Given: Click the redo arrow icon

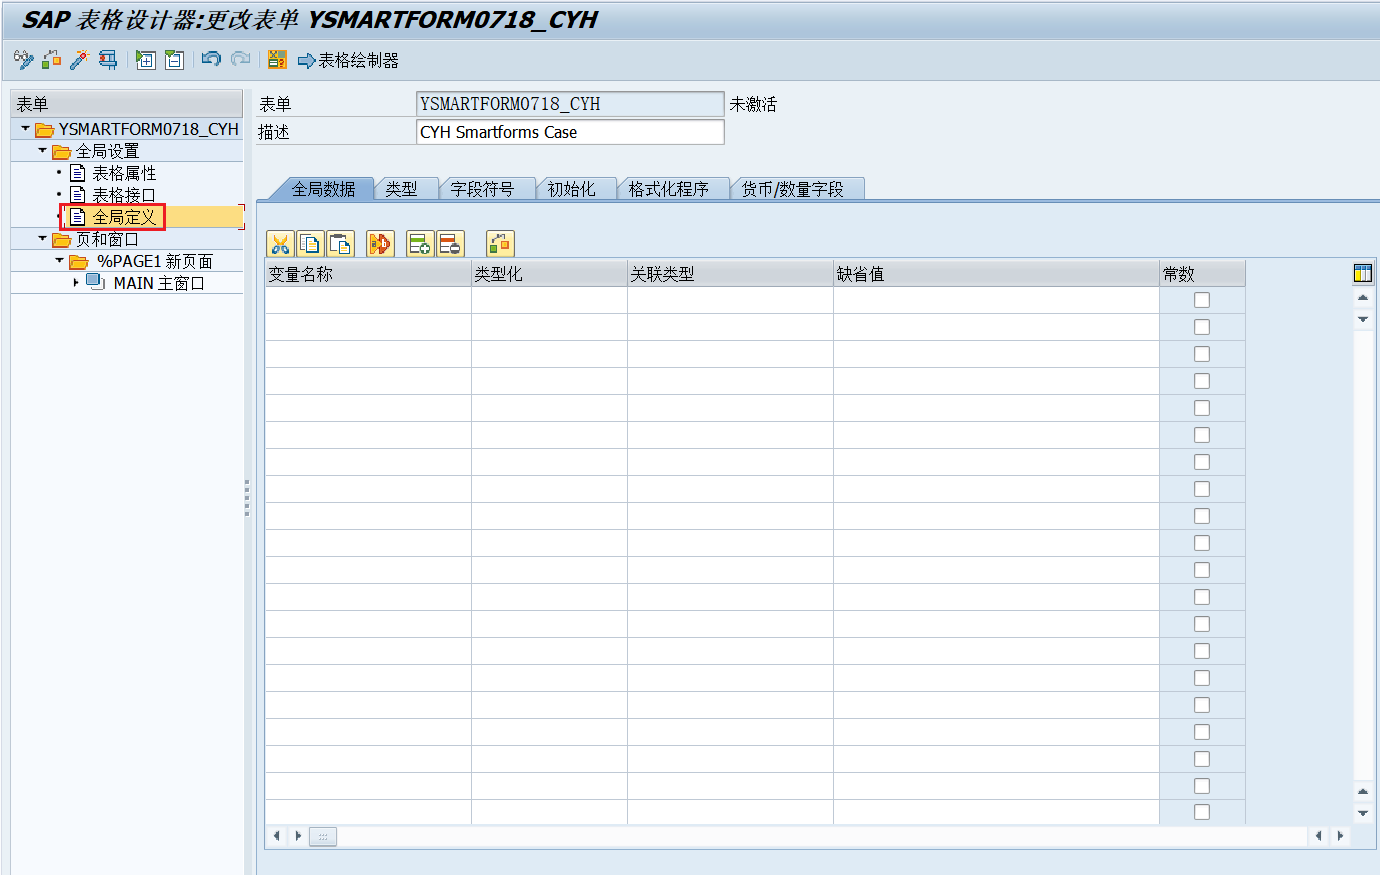Looking at the screenshot, I should click(x=240, y=59).
